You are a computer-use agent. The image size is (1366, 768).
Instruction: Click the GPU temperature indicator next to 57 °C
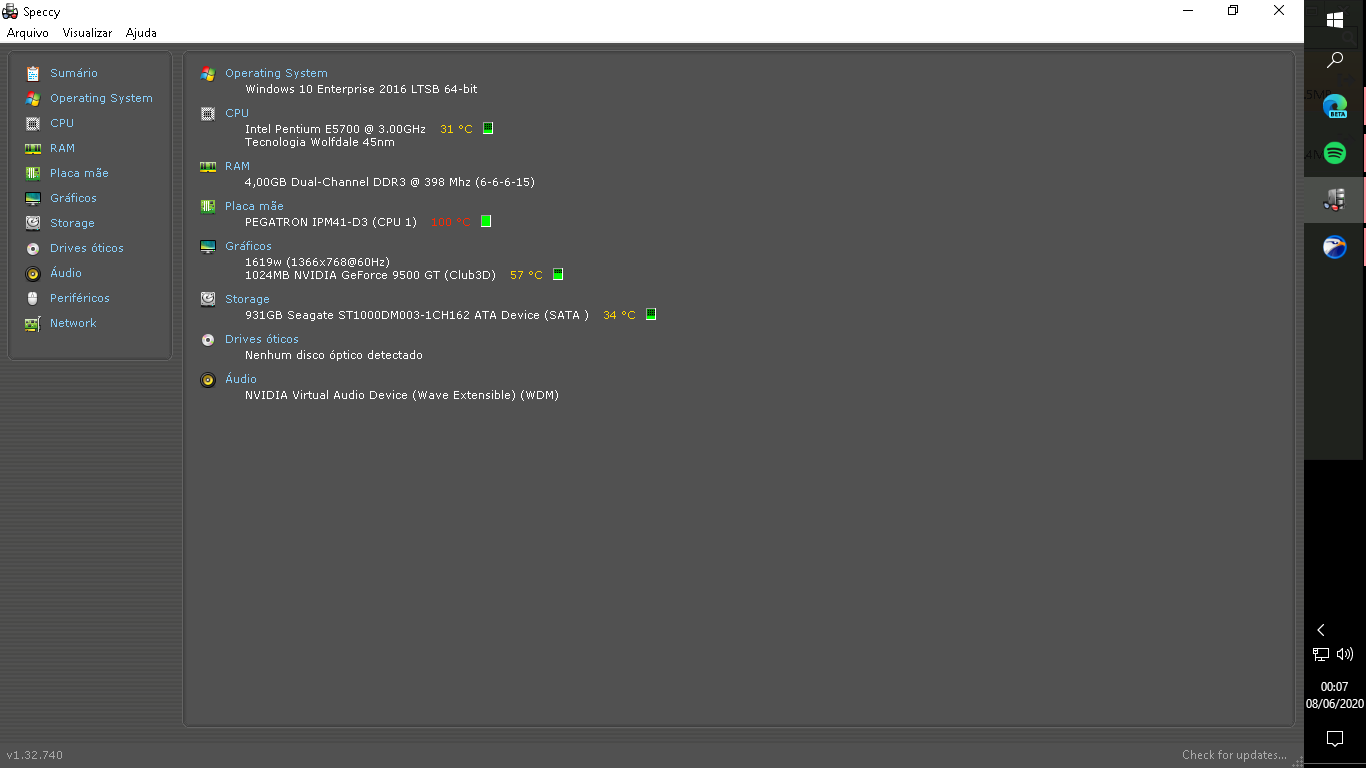click(x=558, y=274)
